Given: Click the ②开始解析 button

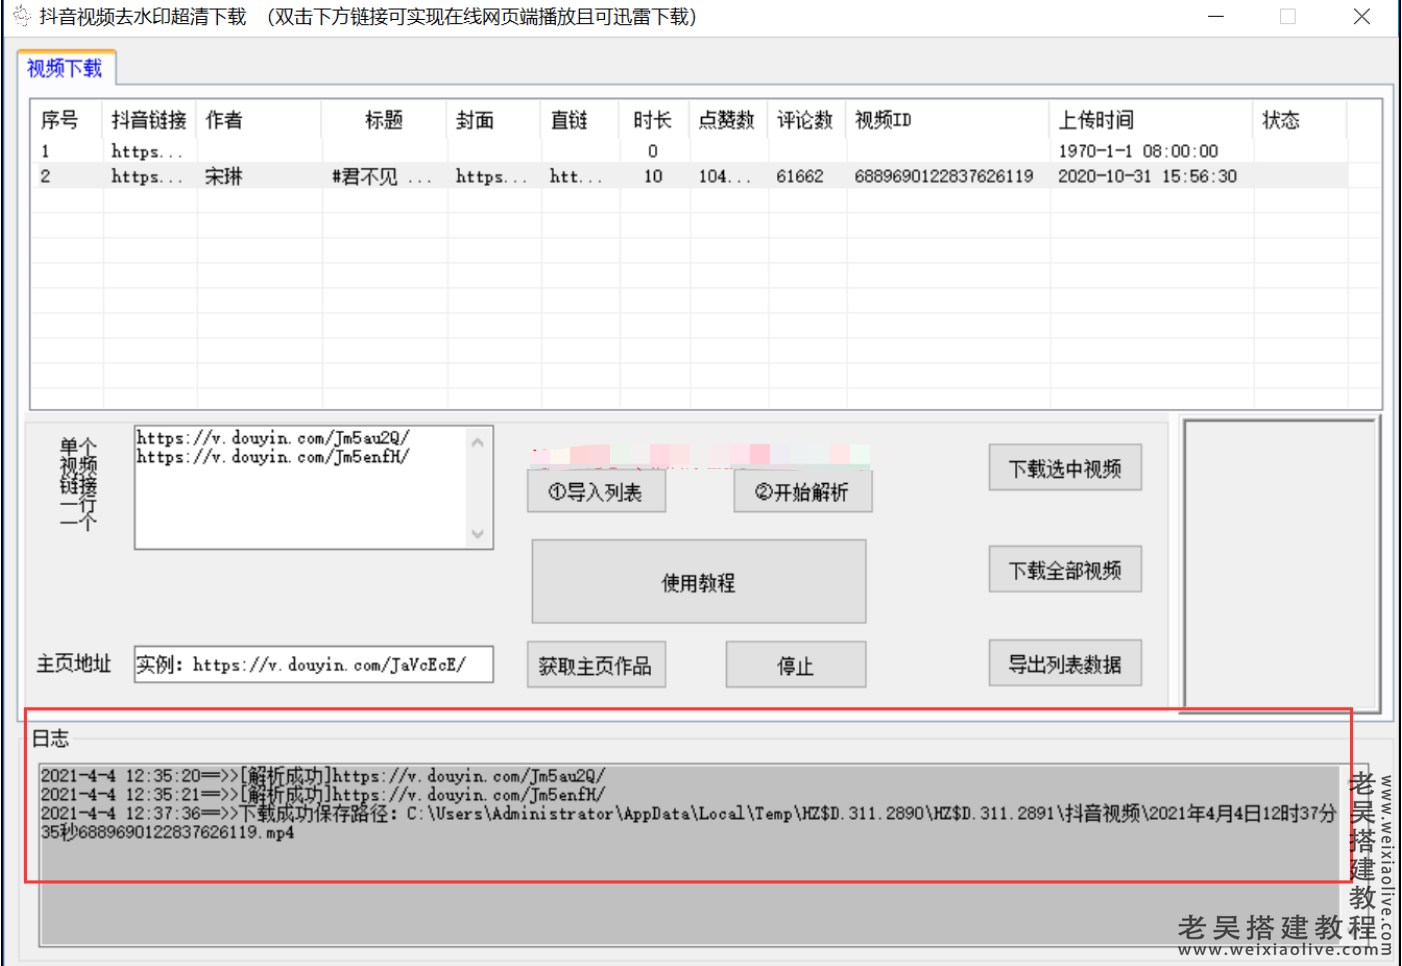Looking at the screenshot, I should point(803,492).
